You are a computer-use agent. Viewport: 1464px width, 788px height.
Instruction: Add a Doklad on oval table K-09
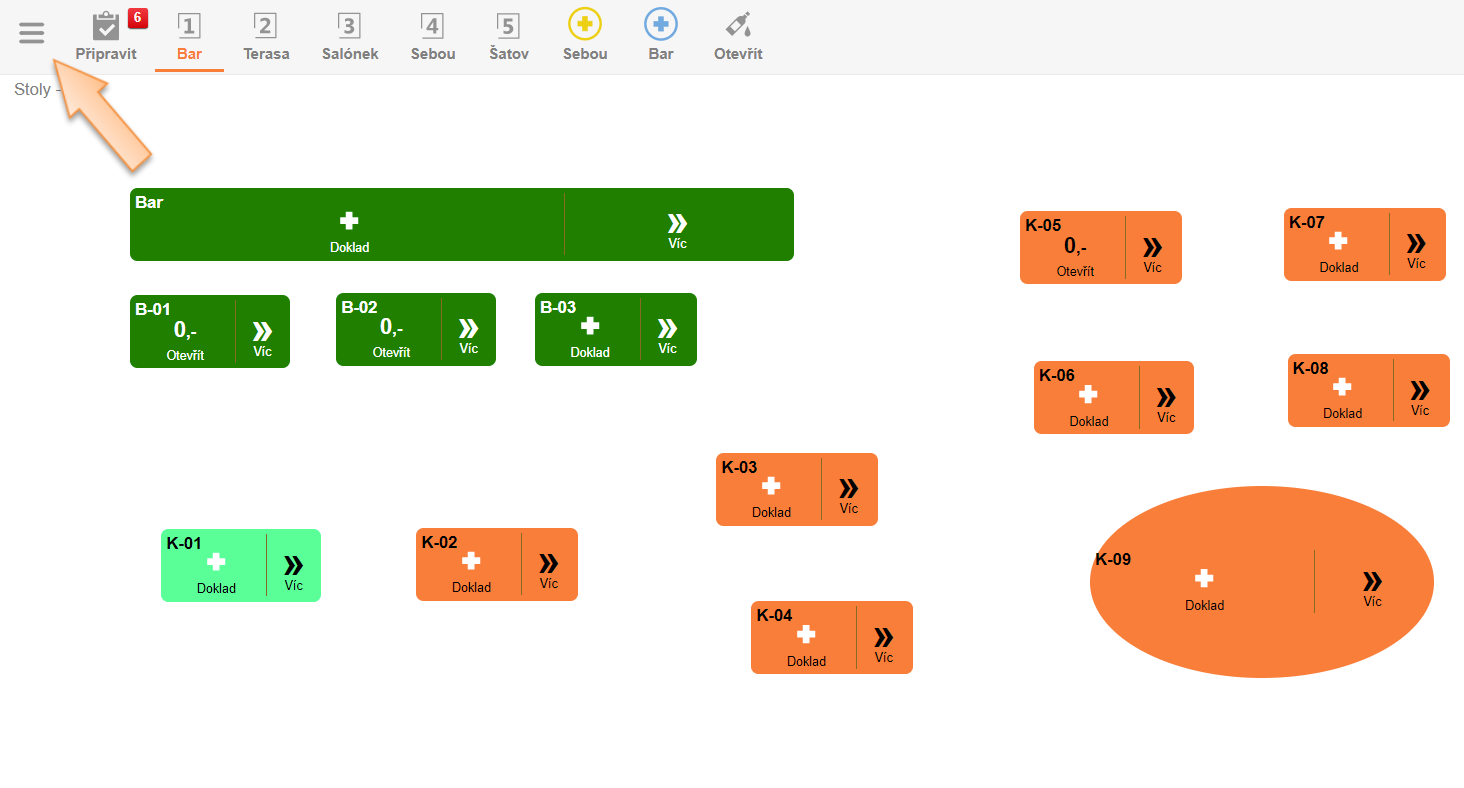coord(1204,585)
